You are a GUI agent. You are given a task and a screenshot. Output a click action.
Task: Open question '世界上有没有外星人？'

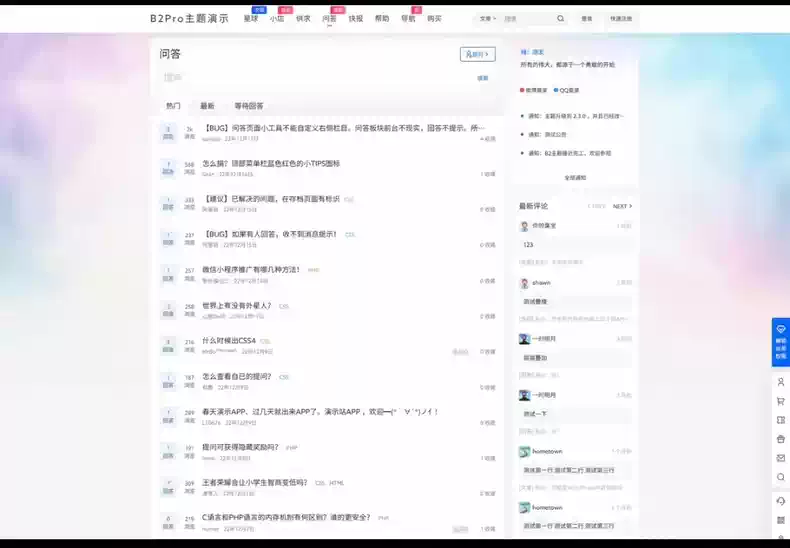tap(237, 306)
